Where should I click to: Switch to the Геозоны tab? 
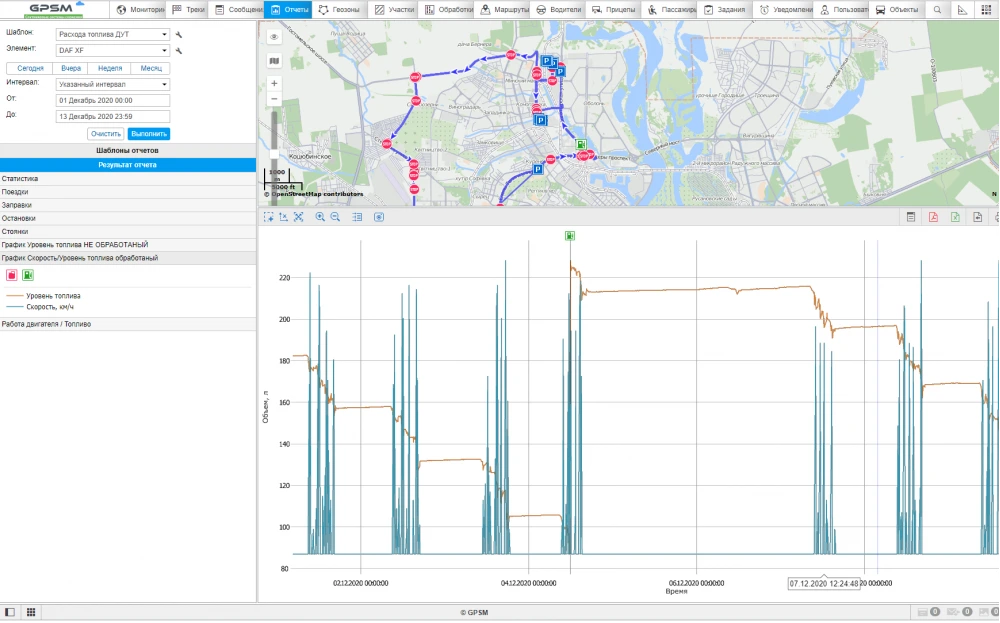(x=341, y=9)
